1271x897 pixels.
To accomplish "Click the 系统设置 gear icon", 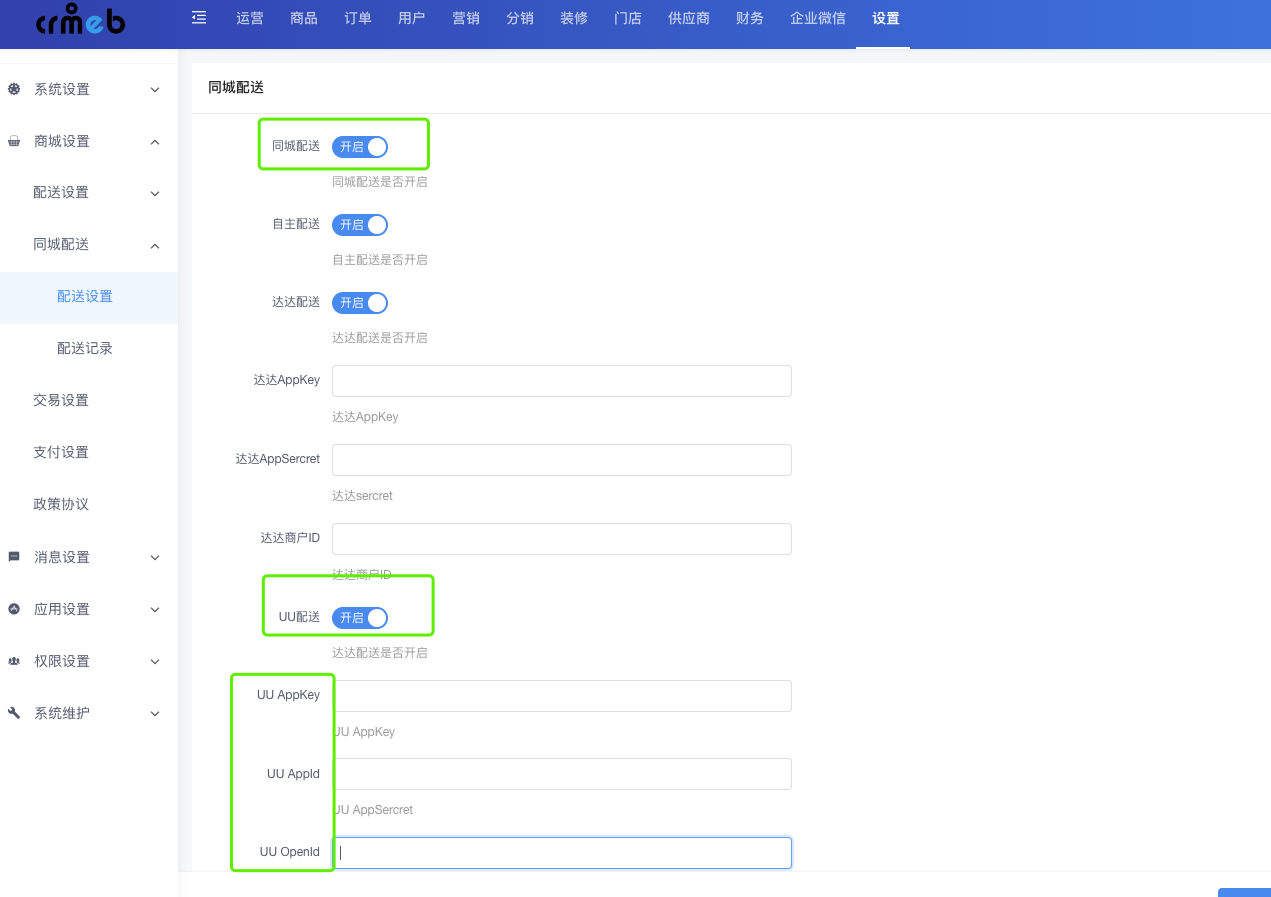I will [x=14, y=89].
